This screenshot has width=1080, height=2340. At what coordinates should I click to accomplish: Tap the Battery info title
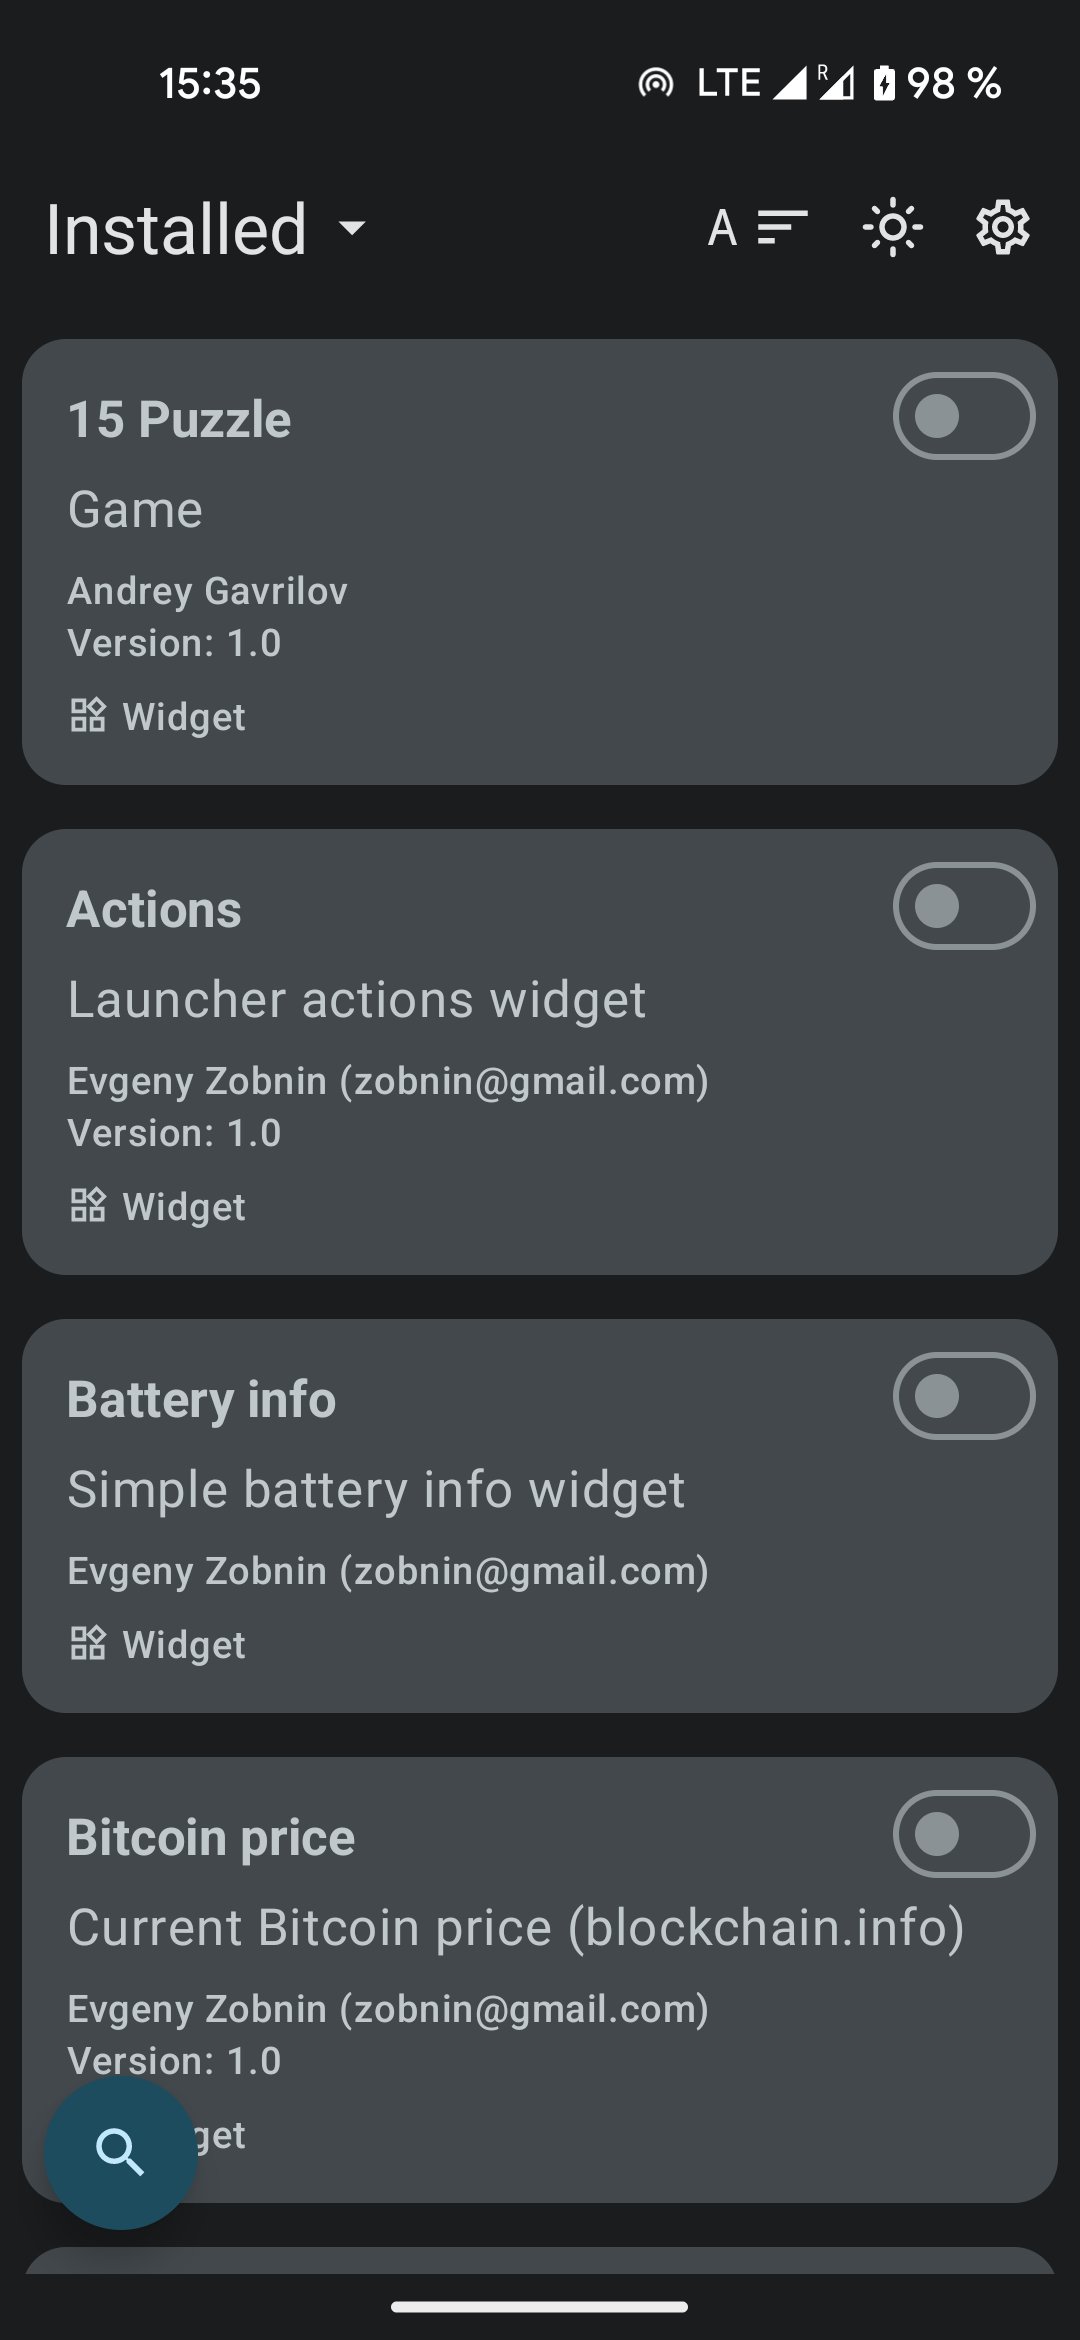click(x=201, y=1399)
